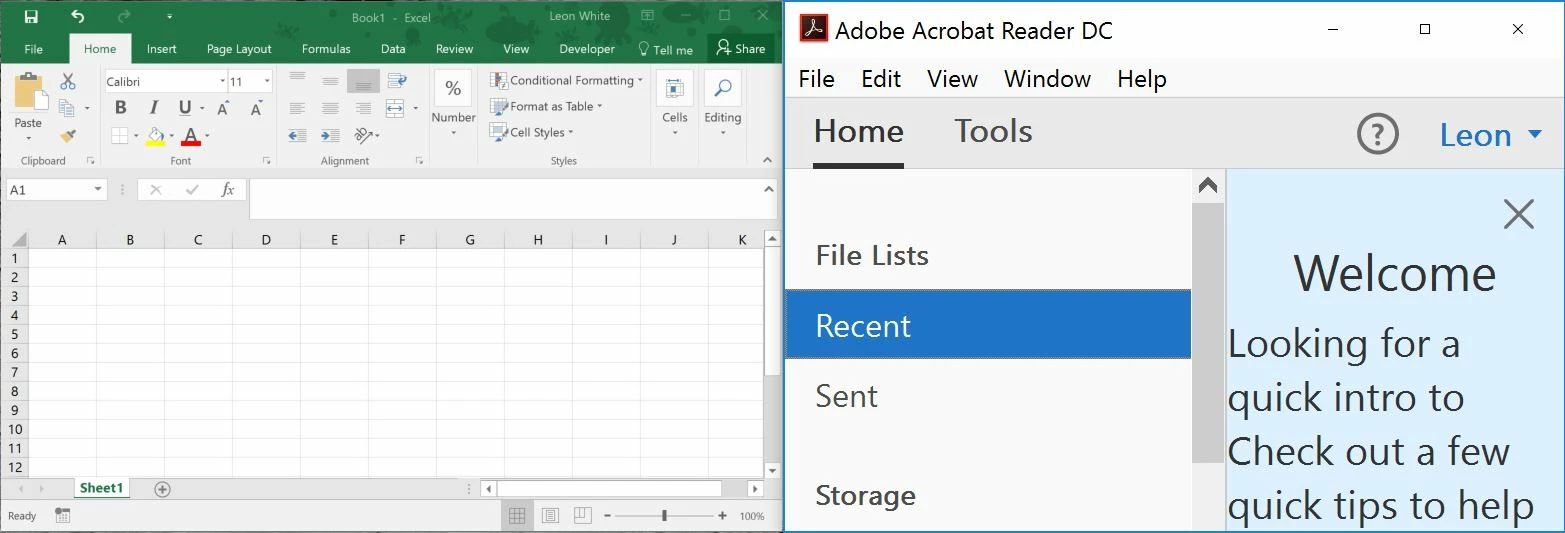1565x533 pixels.
Task: Click the 100% zoom level
Action: [x=752, y=516]
